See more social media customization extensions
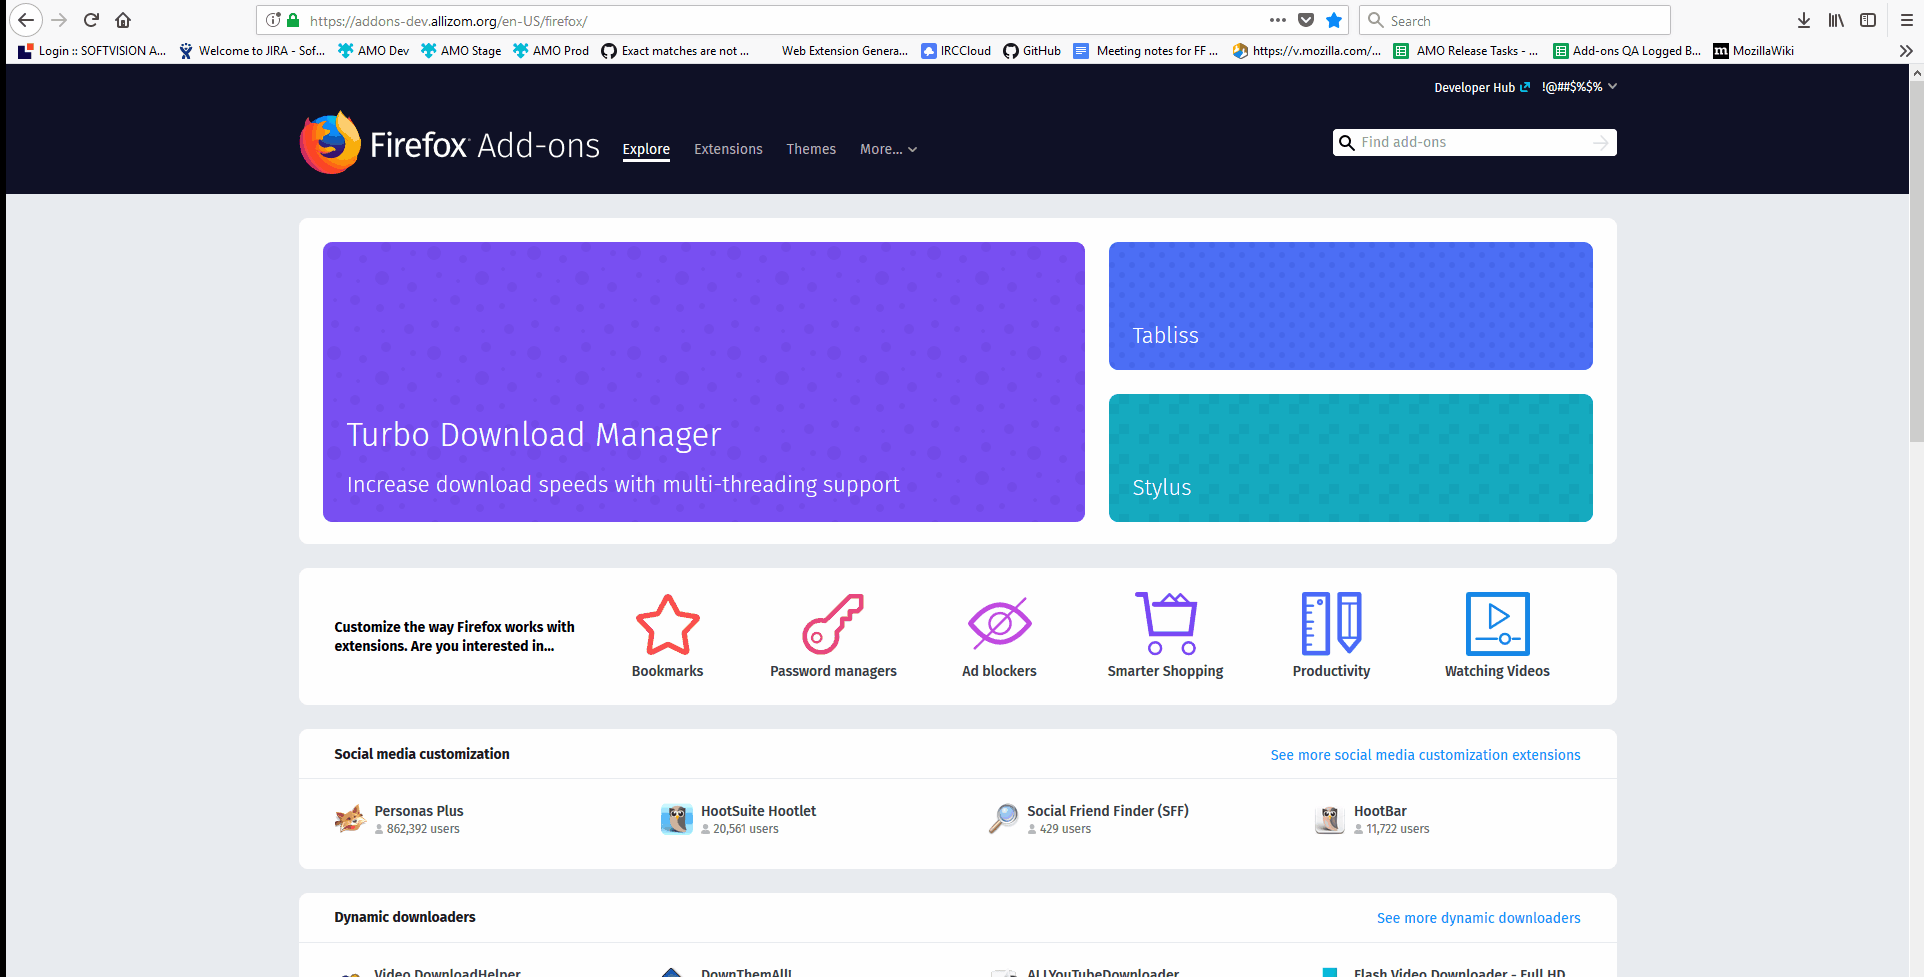 [1425, 755]
